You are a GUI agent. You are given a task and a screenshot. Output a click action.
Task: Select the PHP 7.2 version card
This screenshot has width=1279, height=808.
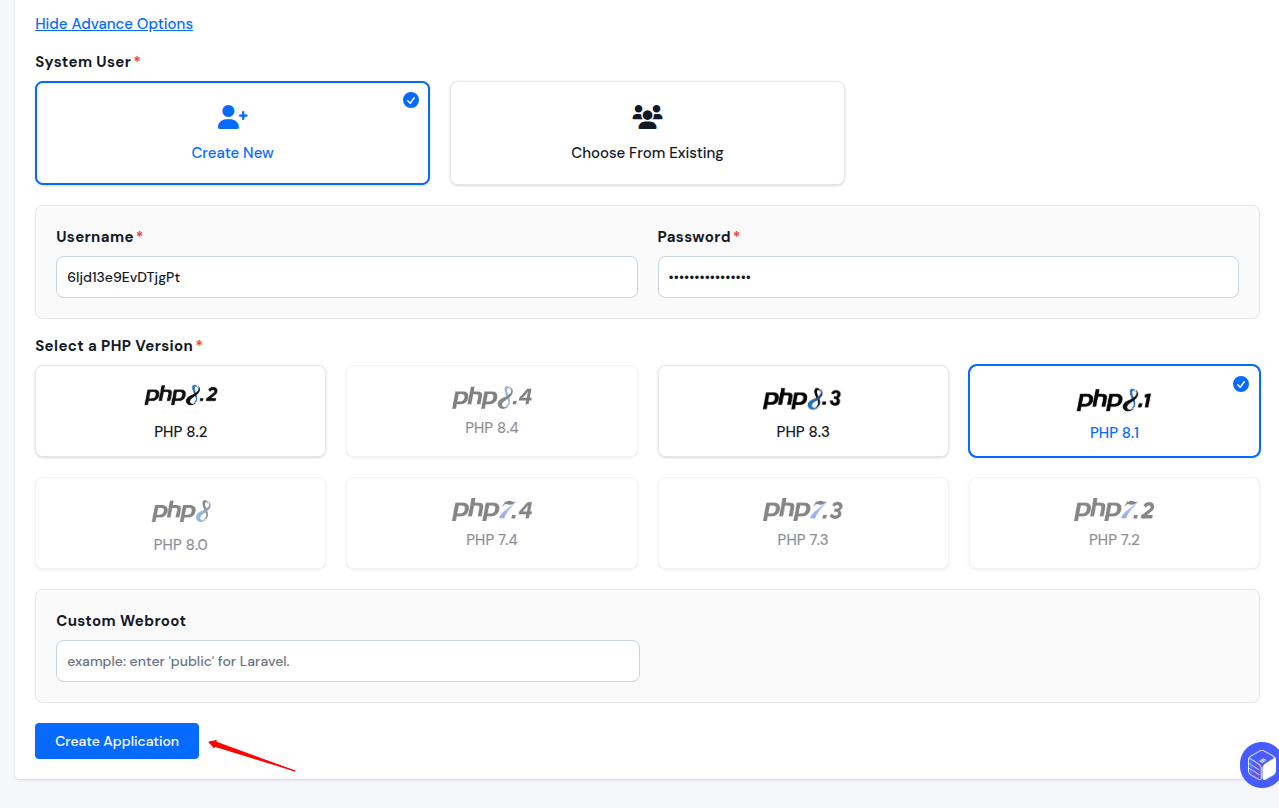point(1114,523)
